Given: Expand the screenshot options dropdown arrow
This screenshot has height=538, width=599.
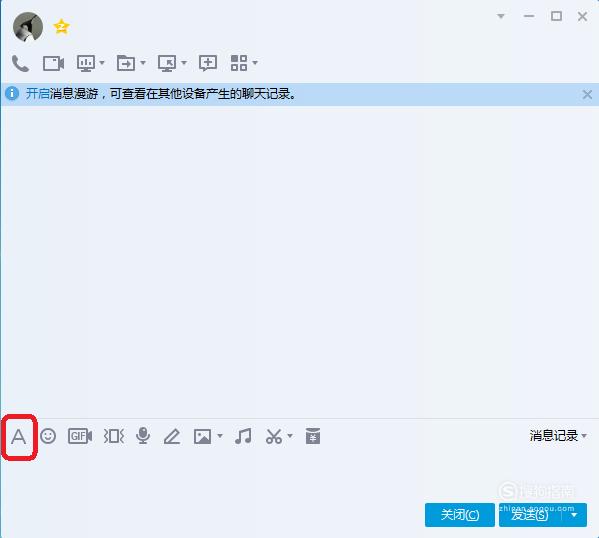Looking at the screenshot, I should (290, 436).
